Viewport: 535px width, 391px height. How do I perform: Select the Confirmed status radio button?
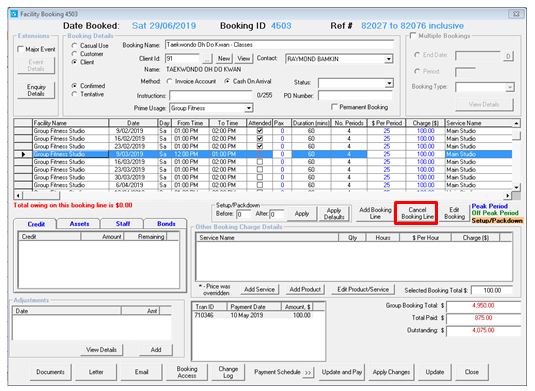[74, 86]
